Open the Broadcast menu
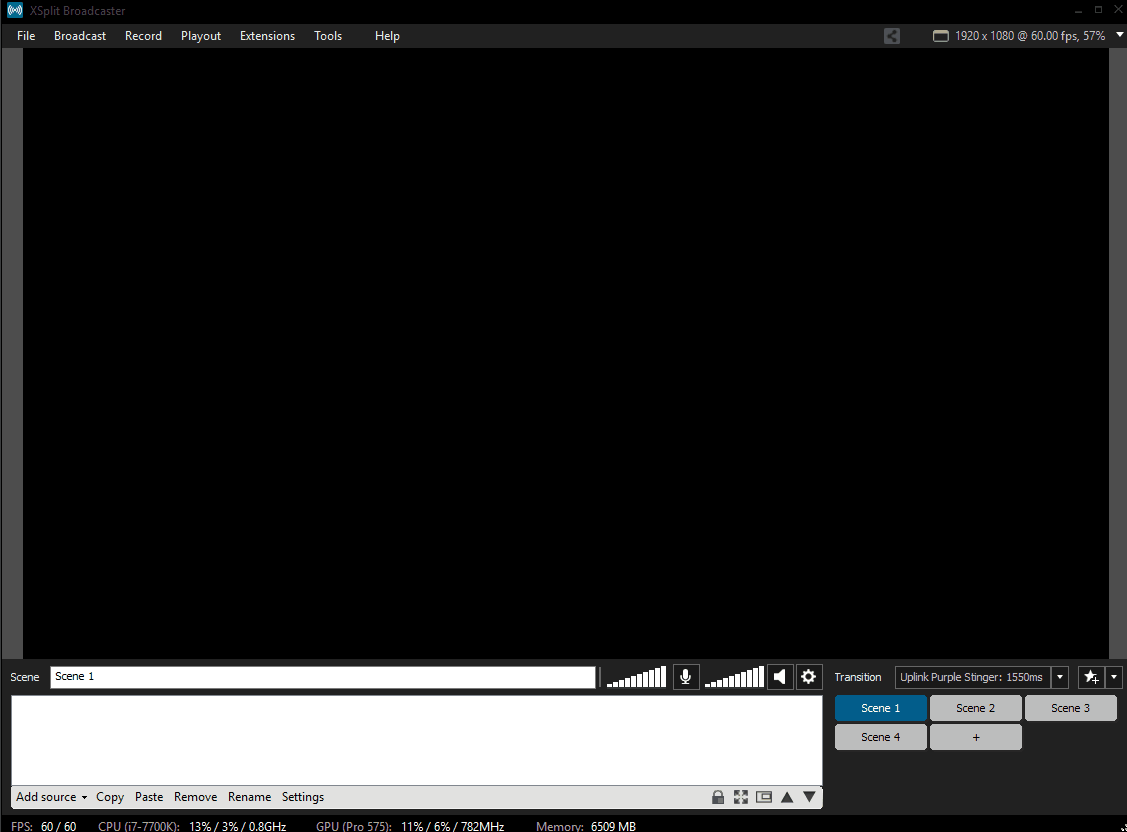1127x832 pixels. tap(79, 36)
